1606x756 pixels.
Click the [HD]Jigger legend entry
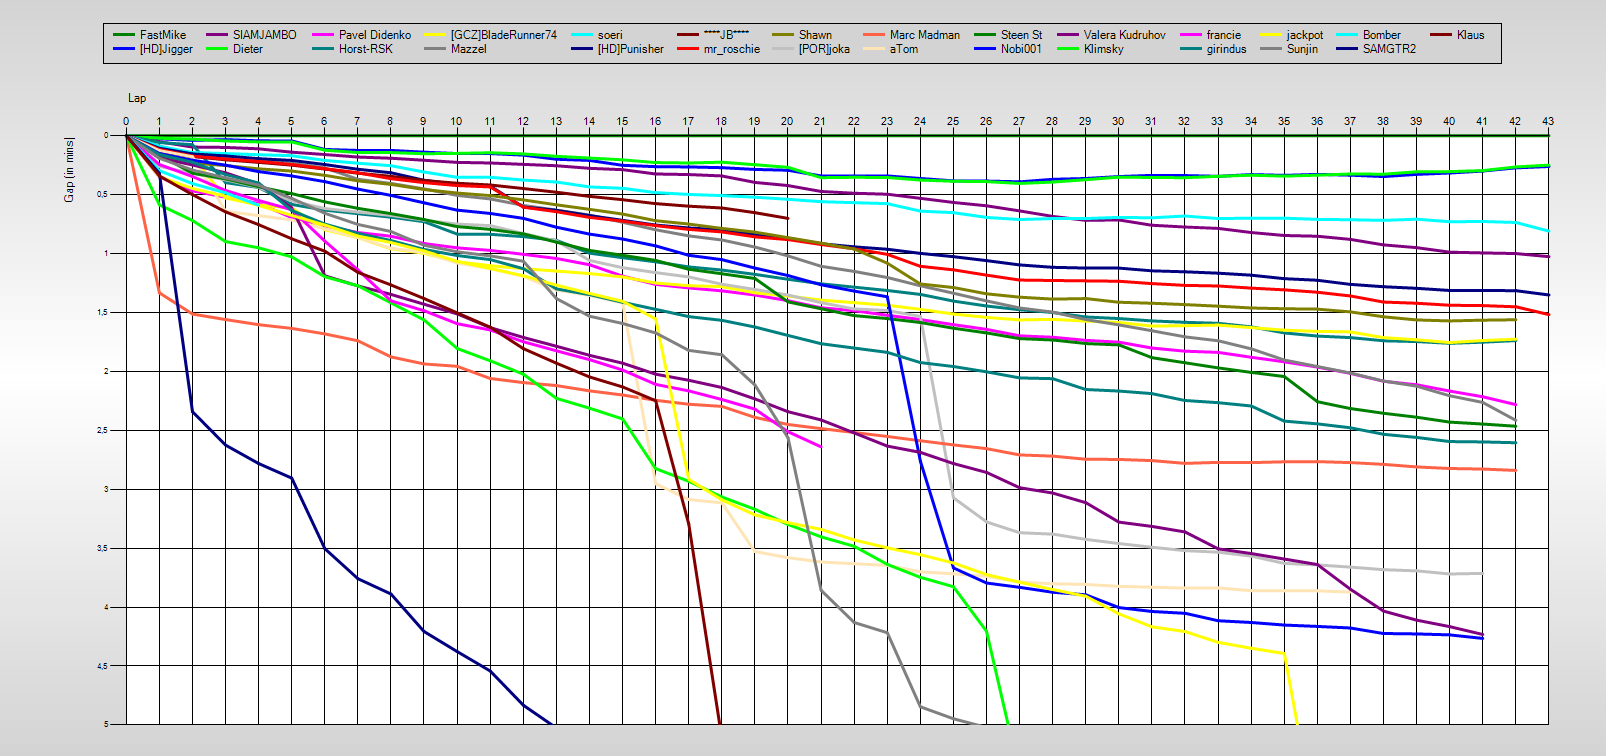point(166,49)
